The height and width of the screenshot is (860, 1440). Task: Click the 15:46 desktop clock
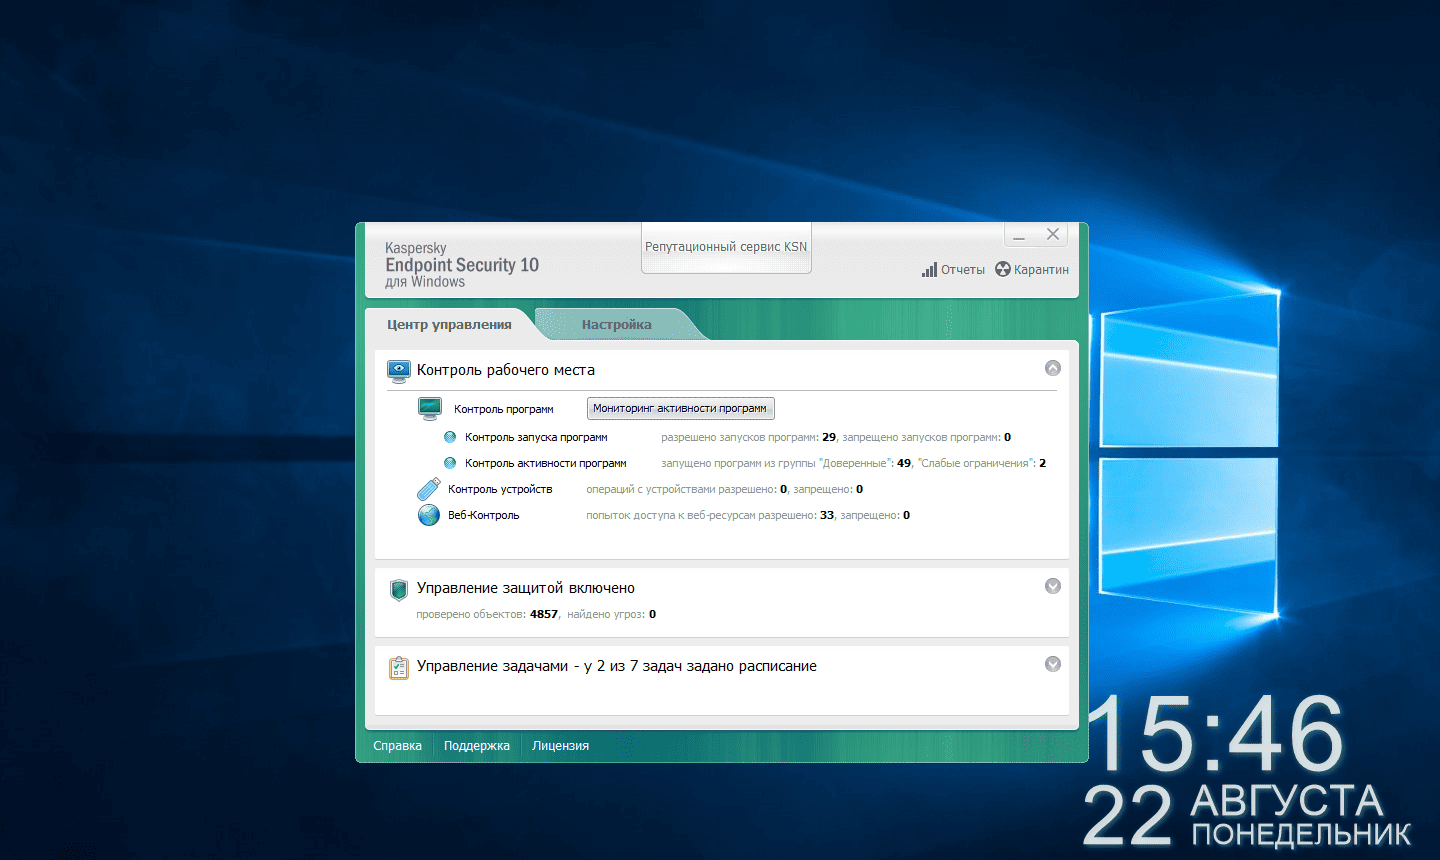click(x=1215, y=735)
